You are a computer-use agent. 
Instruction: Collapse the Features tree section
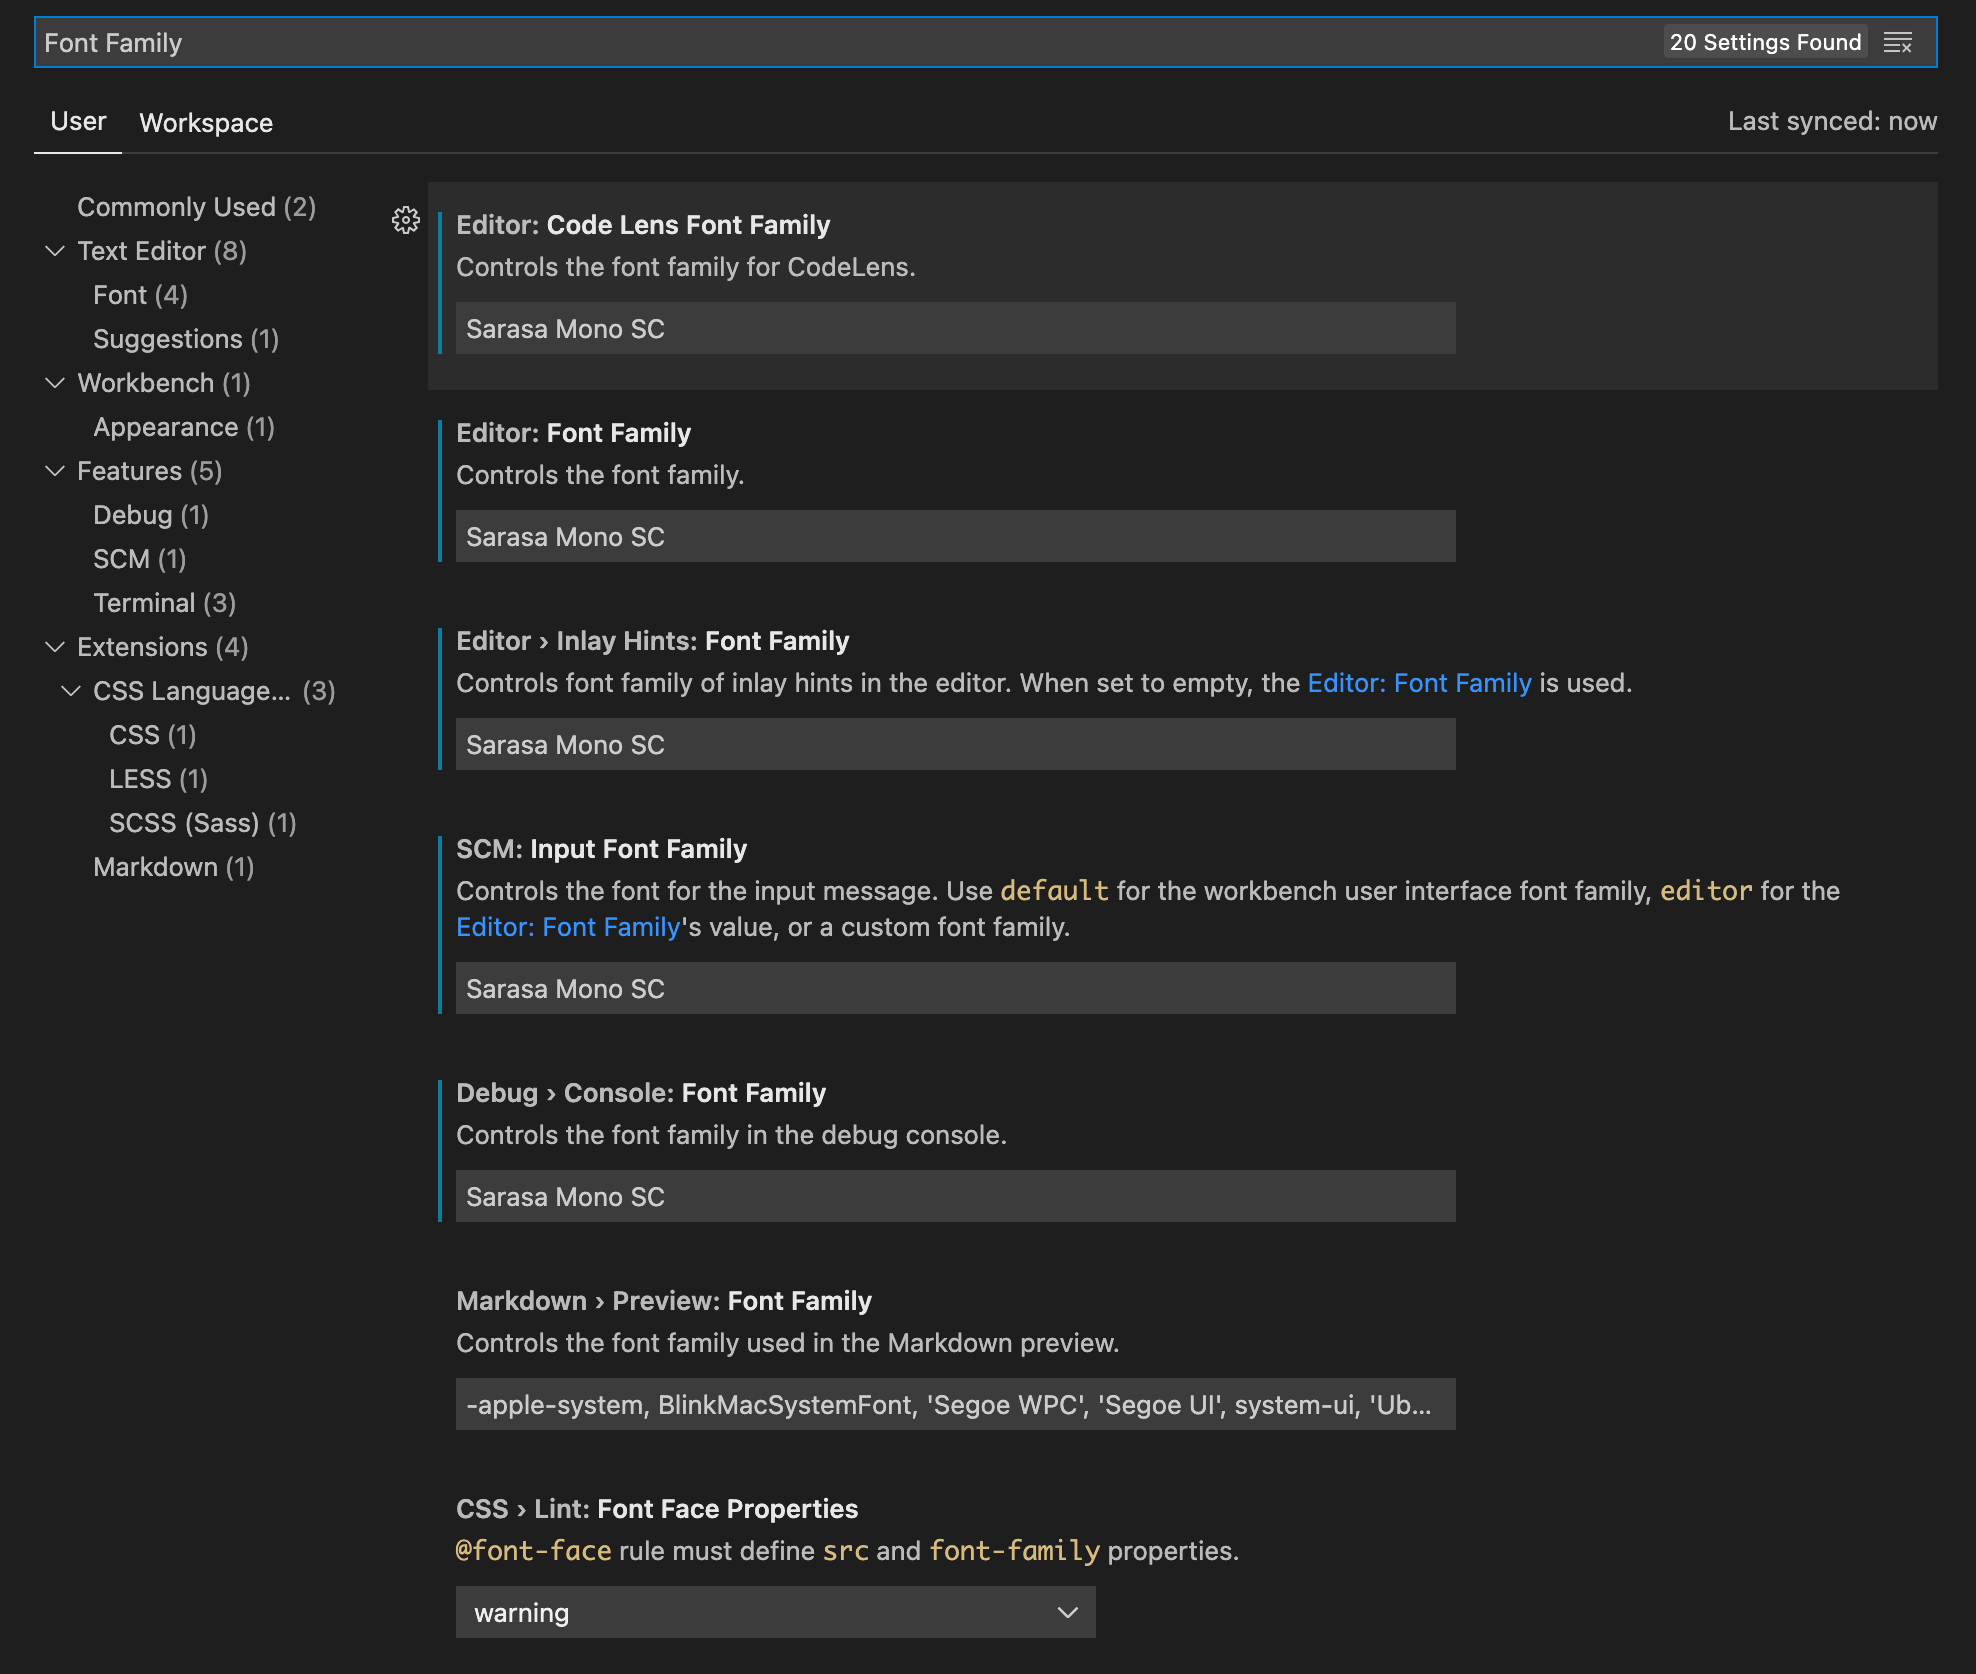pos(55,471)
